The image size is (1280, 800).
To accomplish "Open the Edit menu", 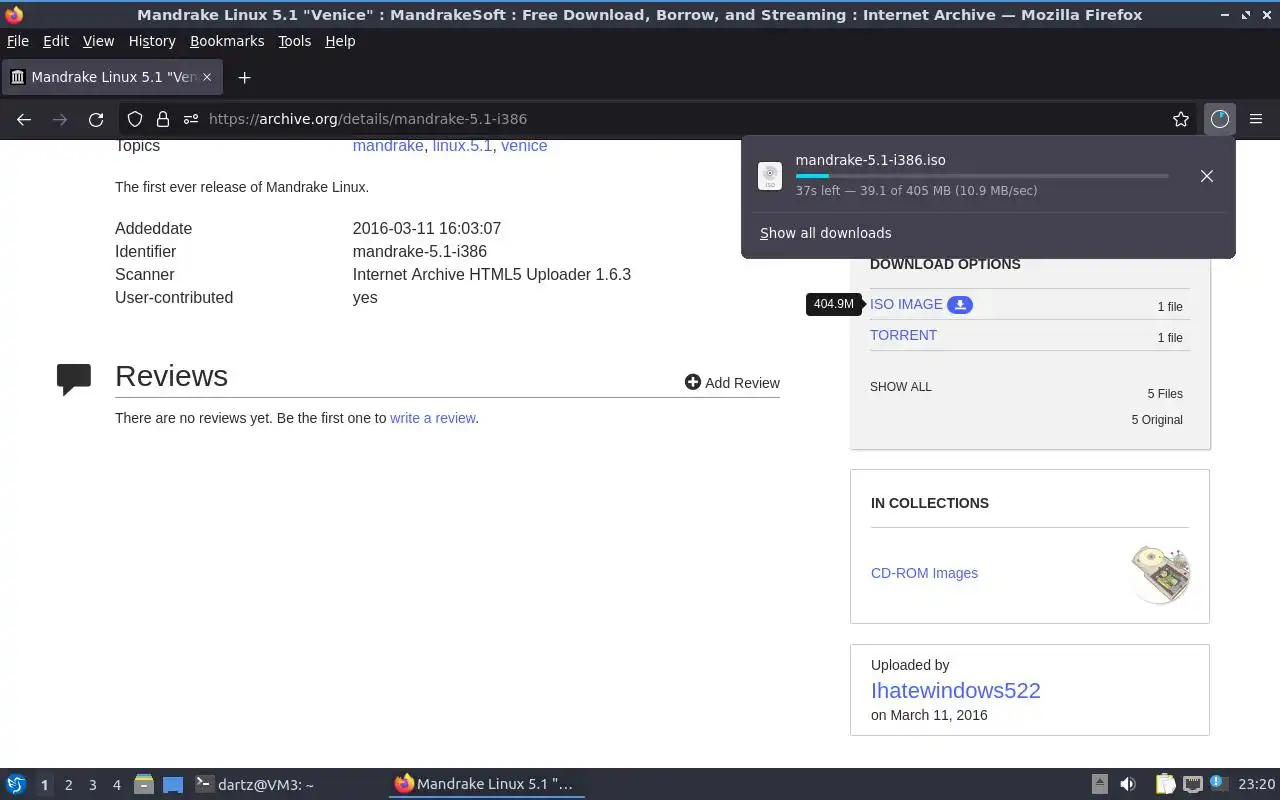I will coord(56,41).
